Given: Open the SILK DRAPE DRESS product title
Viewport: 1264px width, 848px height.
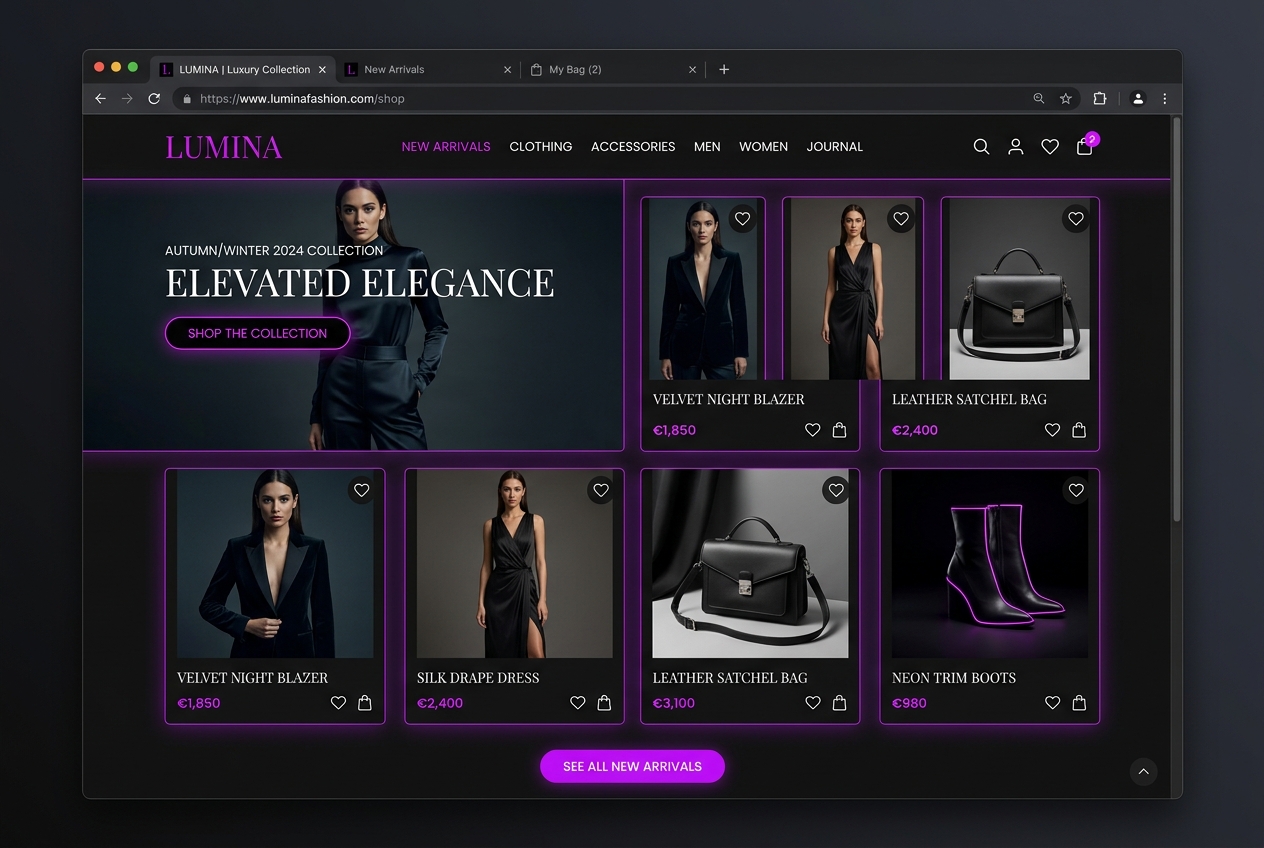Looking at the screenshot, I should 478,678.
